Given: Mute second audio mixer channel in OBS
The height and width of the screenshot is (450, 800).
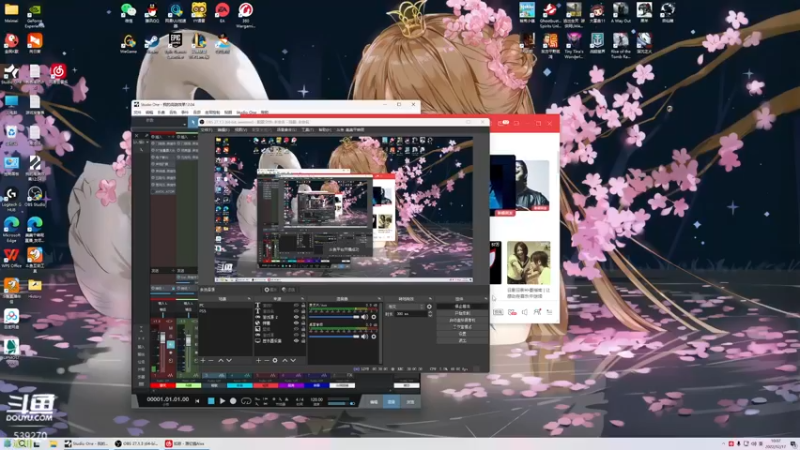Looking at the screenshot, I should (364, 336).
